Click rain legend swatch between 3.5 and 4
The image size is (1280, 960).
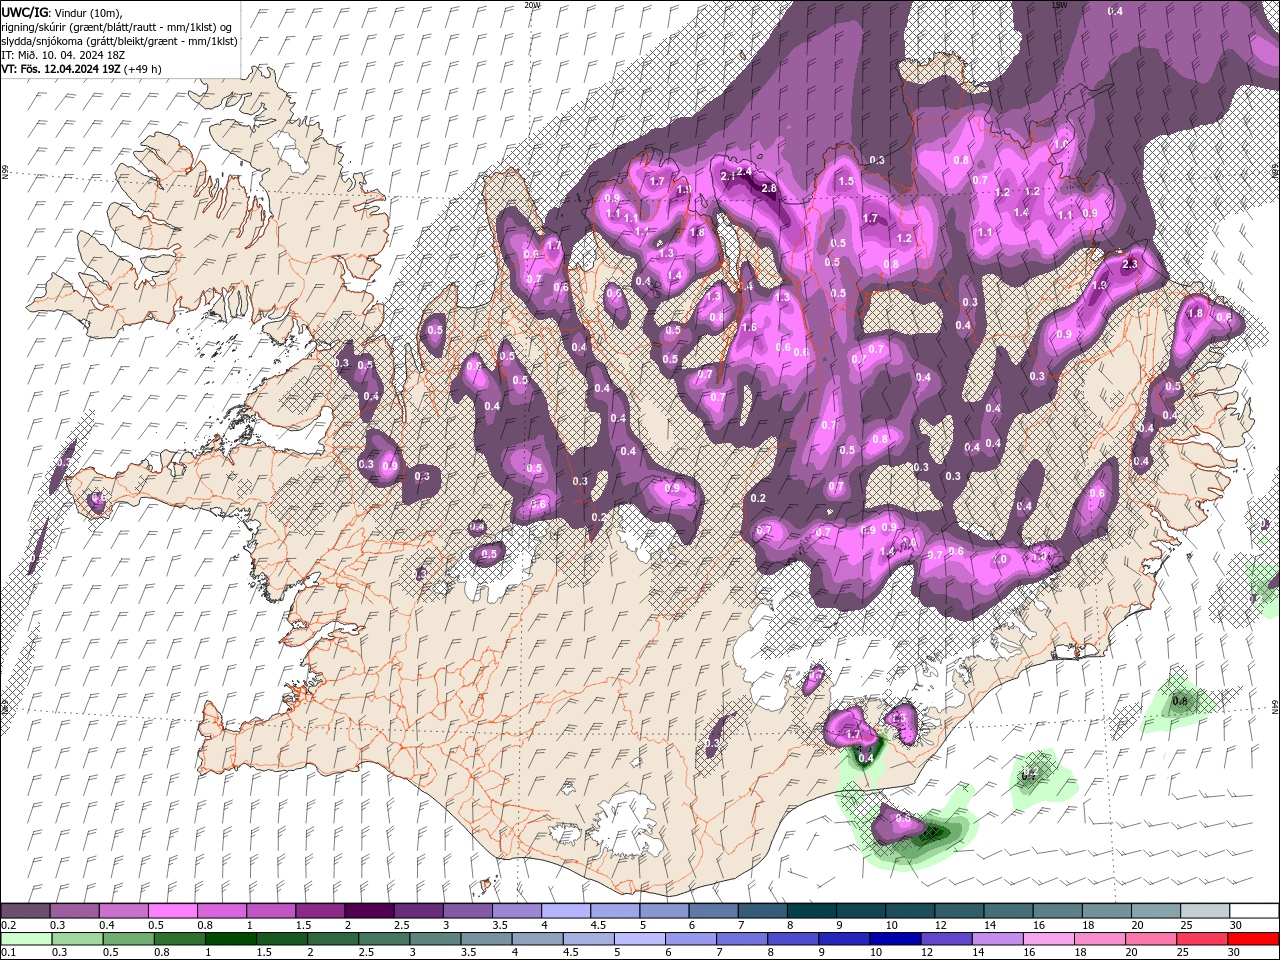[x=486, y=939]
